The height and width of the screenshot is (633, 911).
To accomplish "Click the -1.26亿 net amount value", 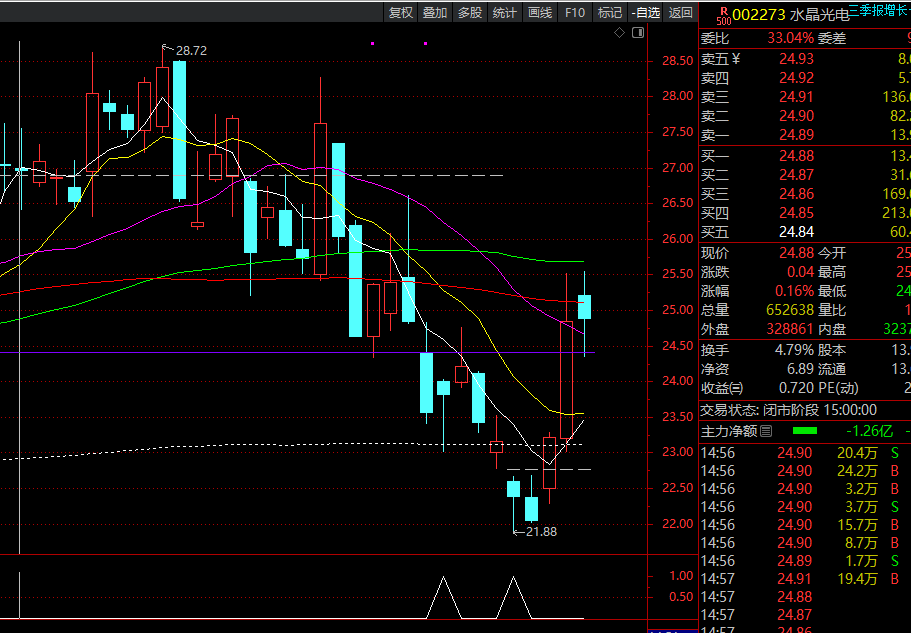I will 870,431.
